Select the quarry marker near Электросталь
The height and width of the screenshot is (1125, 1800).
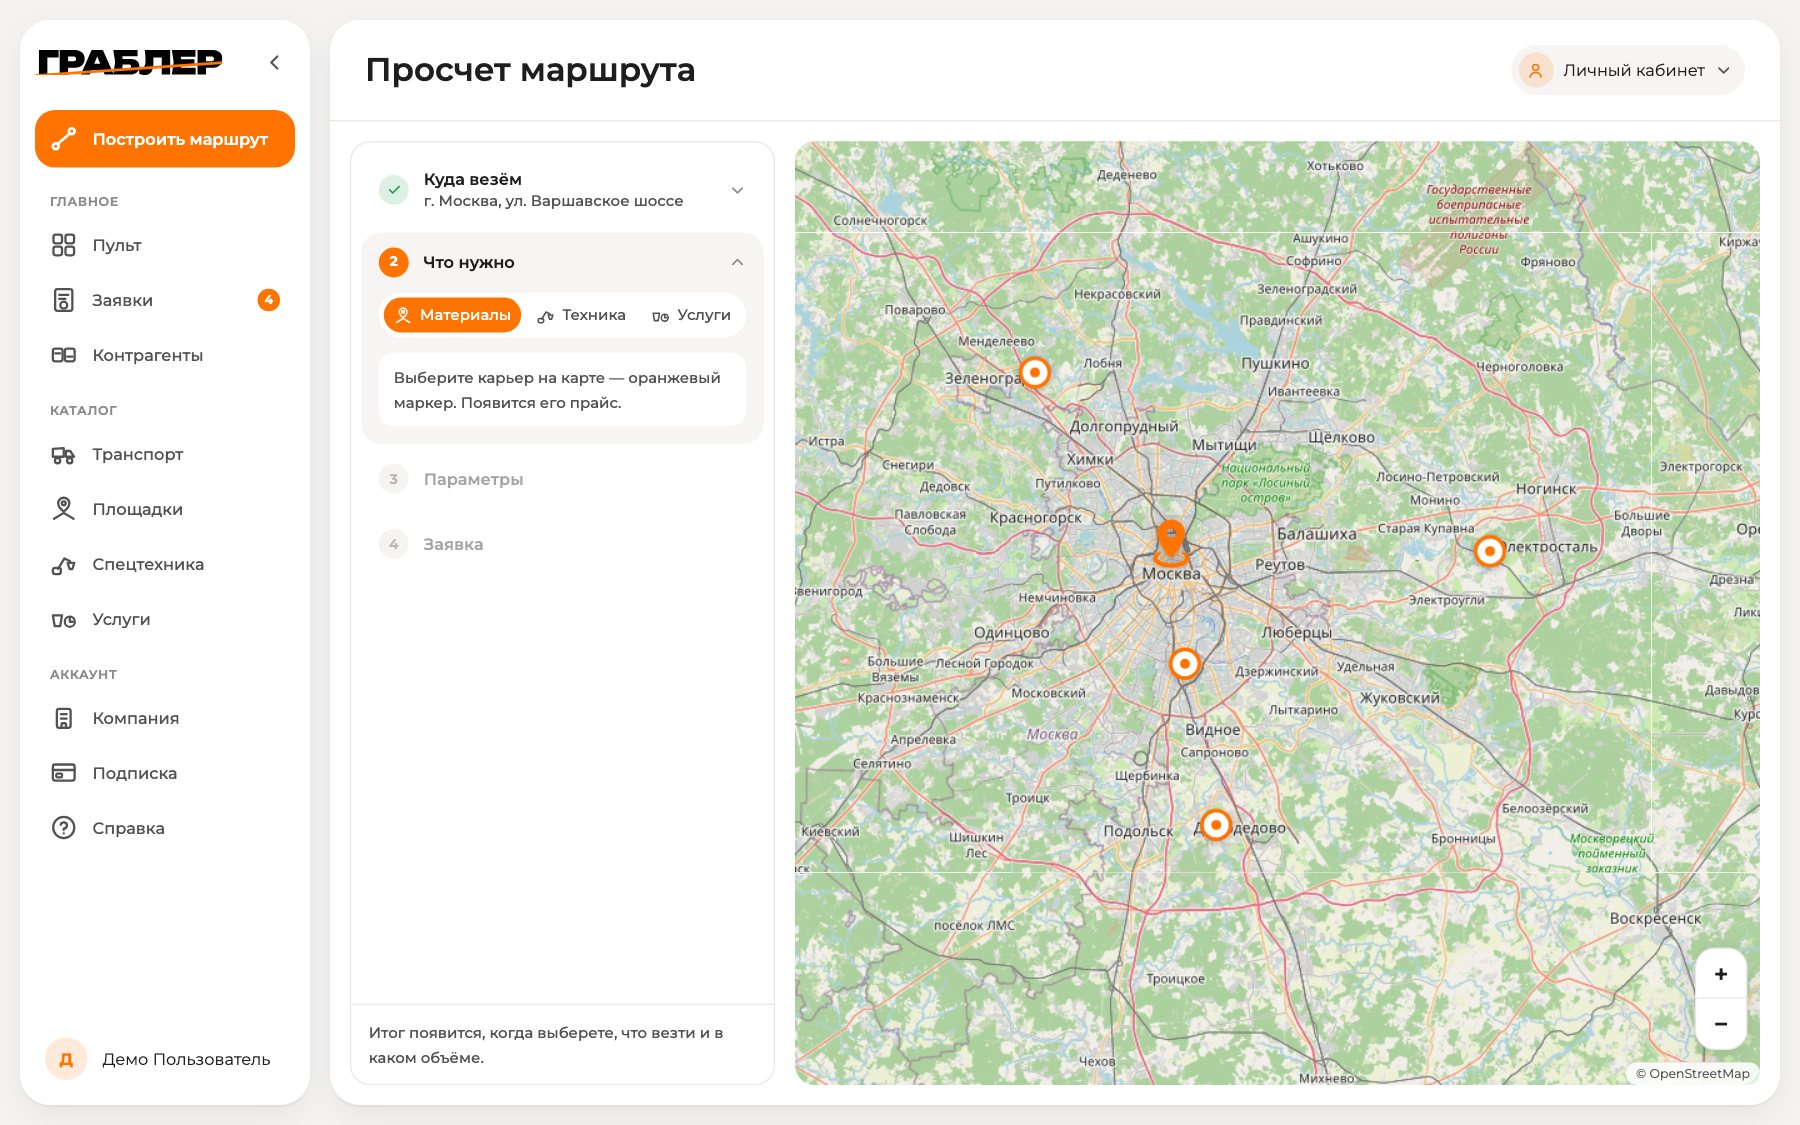[x=1489, y=551]
